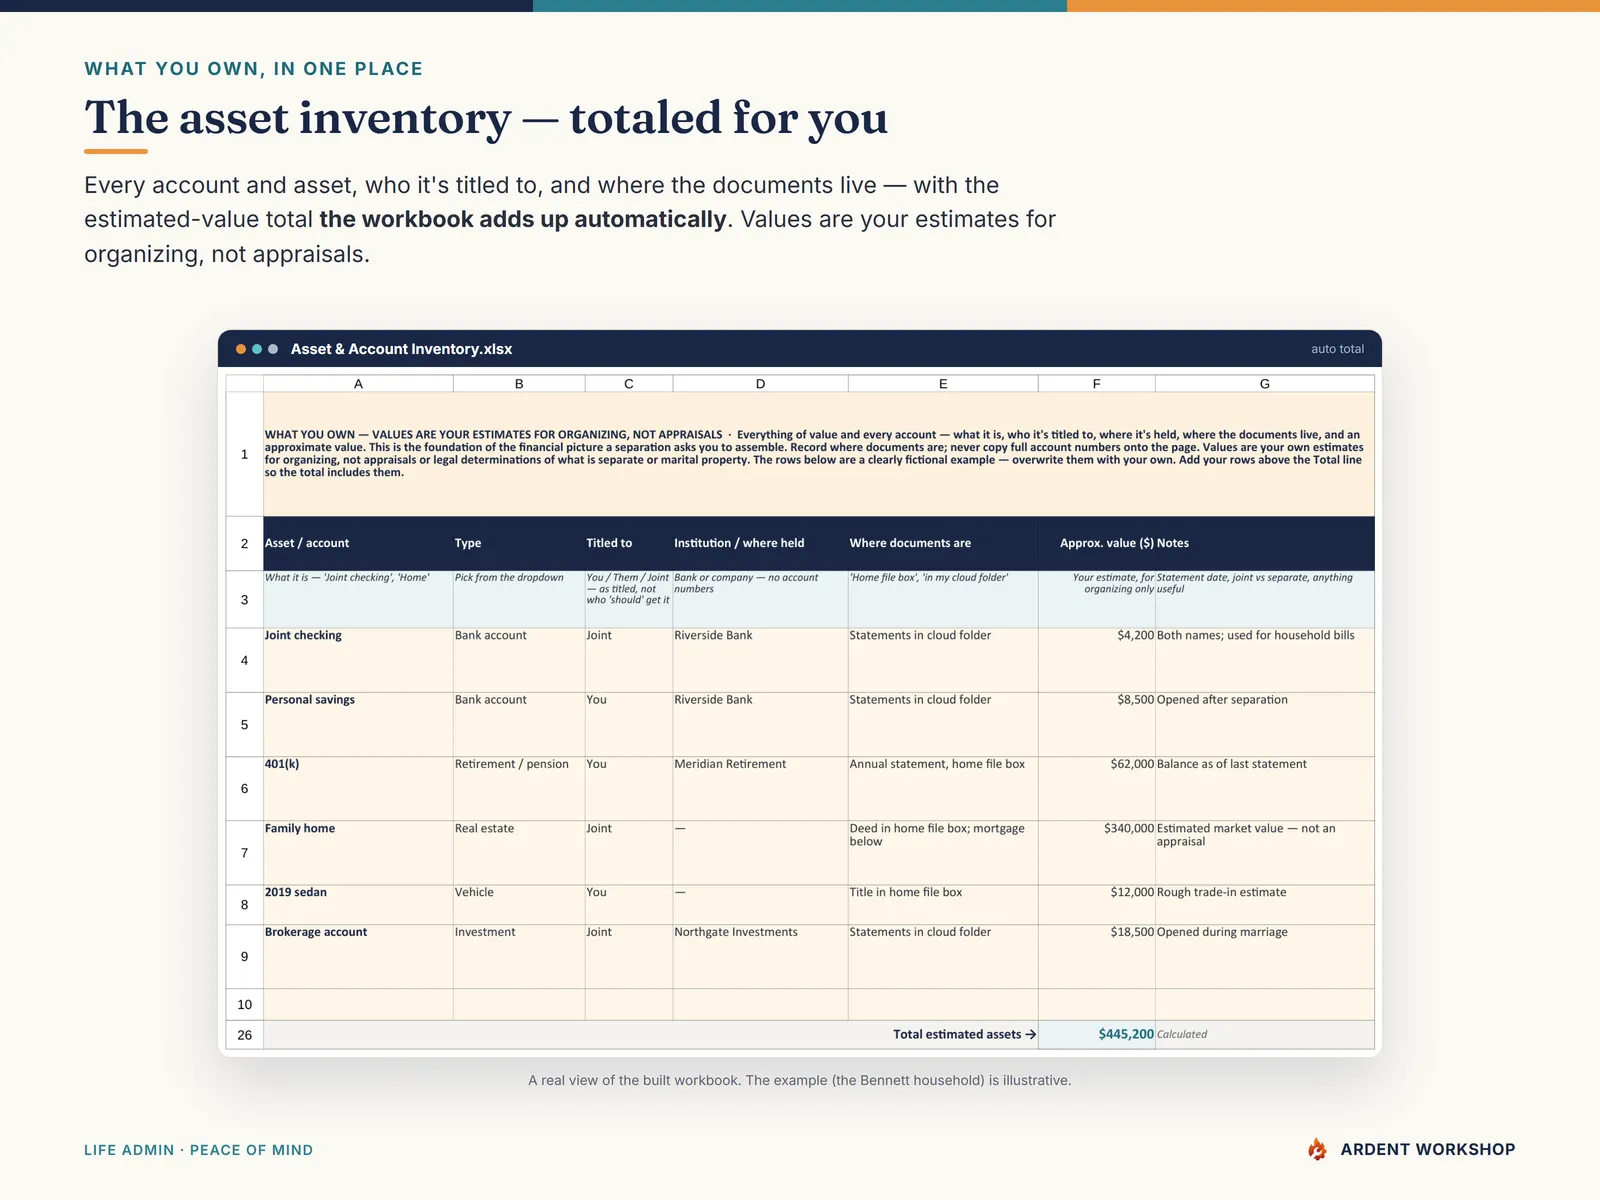
Task: Select row 1 header
Action: tap(244, 454)
